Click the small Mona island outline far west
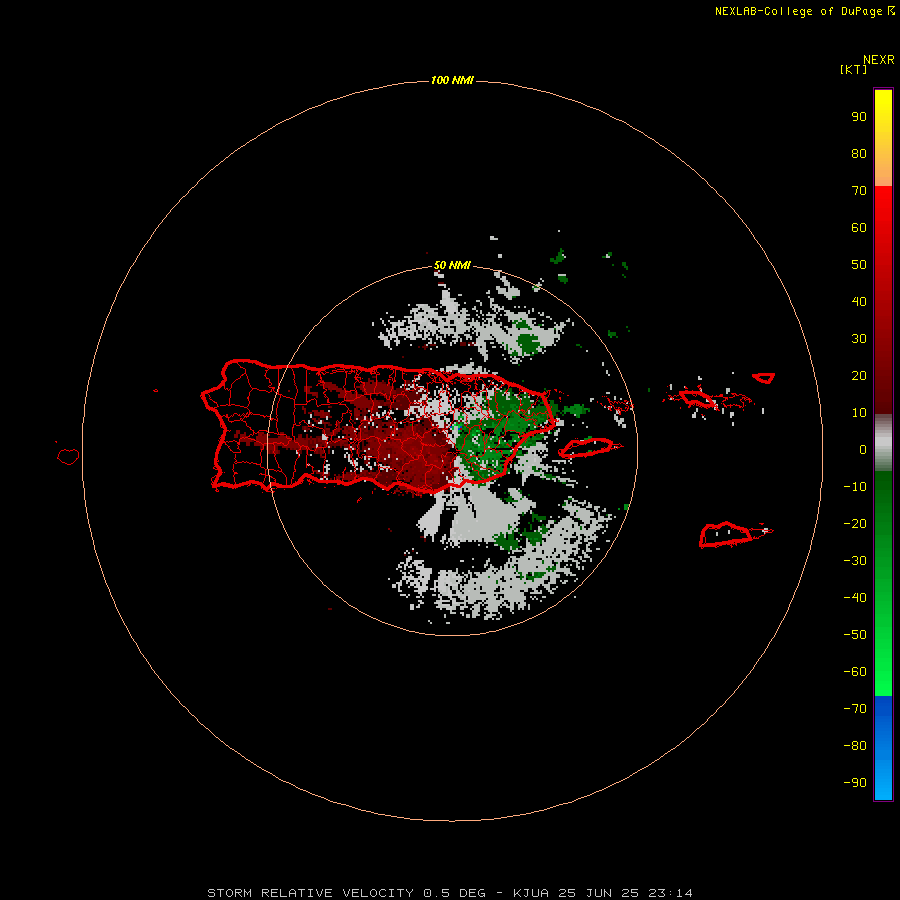 (68, 456)
